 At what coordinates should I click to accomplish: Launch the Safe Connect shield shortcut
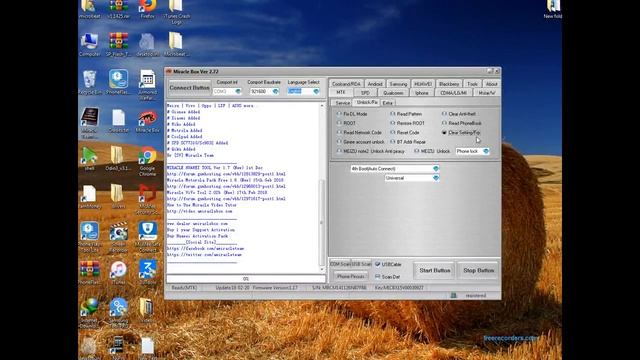[147, 237]
